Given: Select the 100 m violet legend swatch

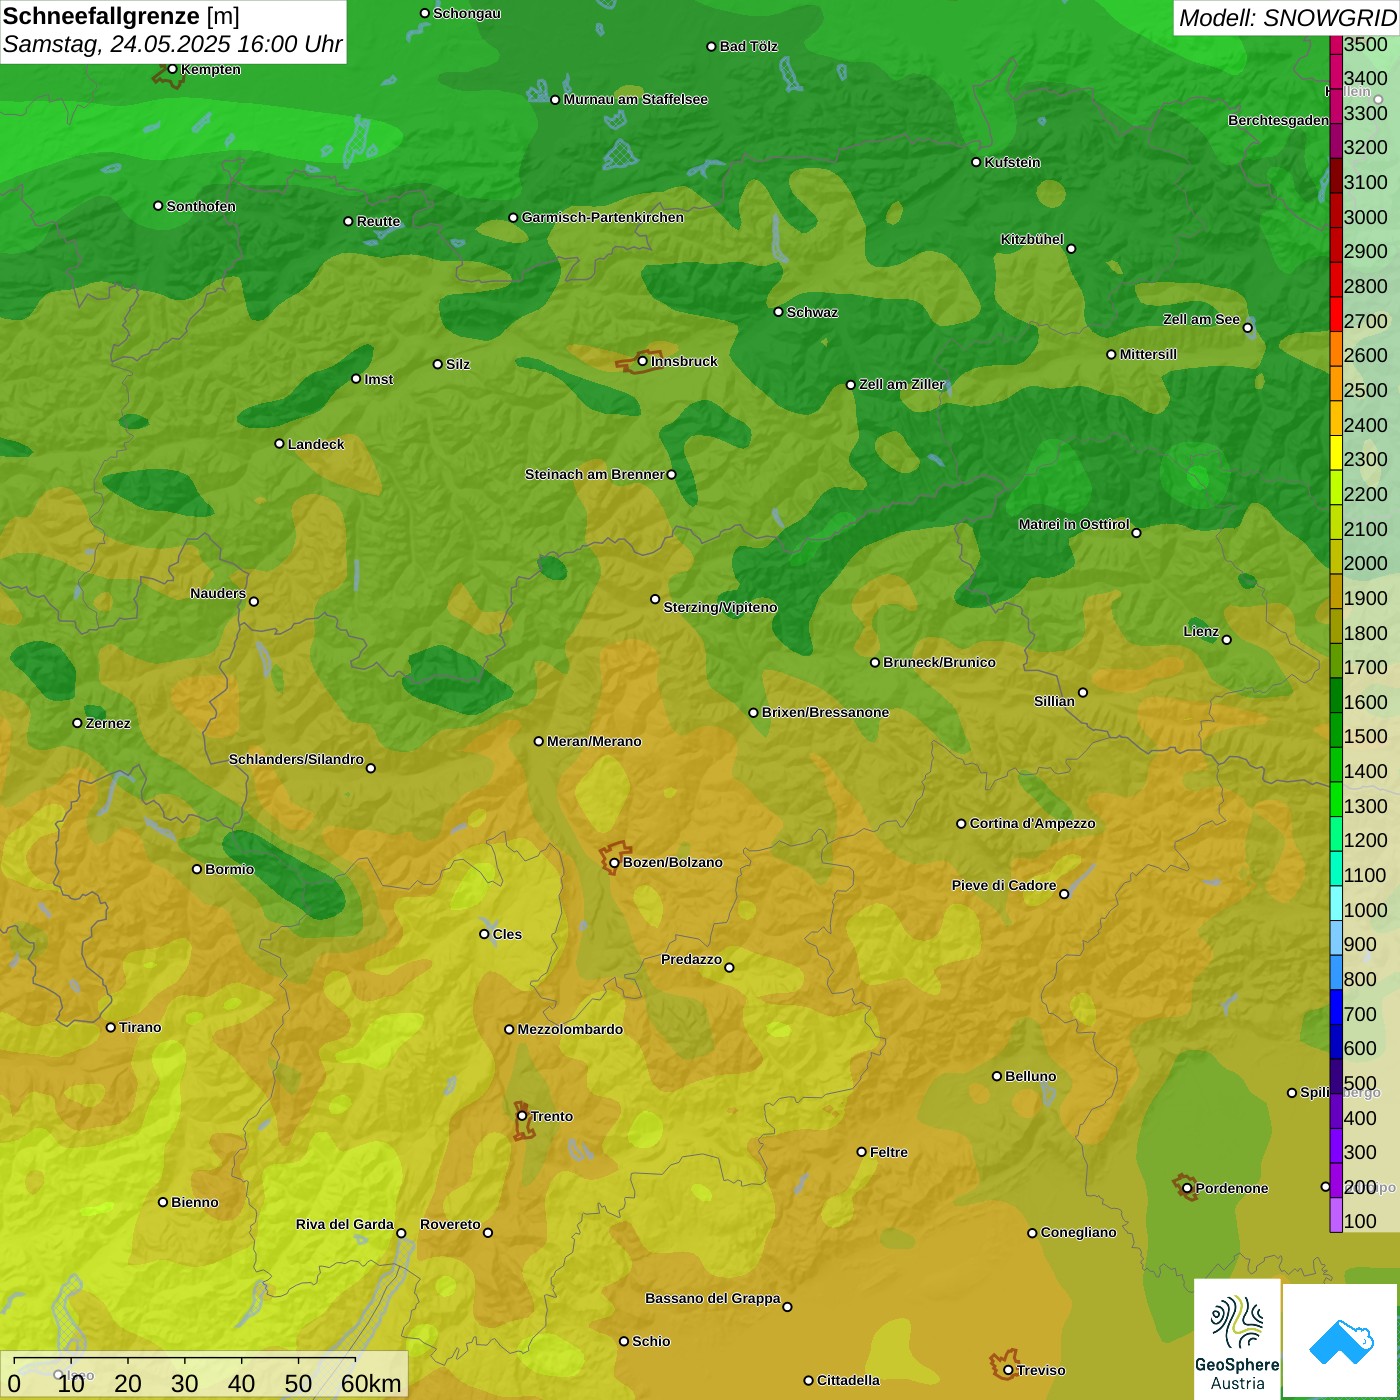Looking at the screenshot, I should click(1336, 1214).
